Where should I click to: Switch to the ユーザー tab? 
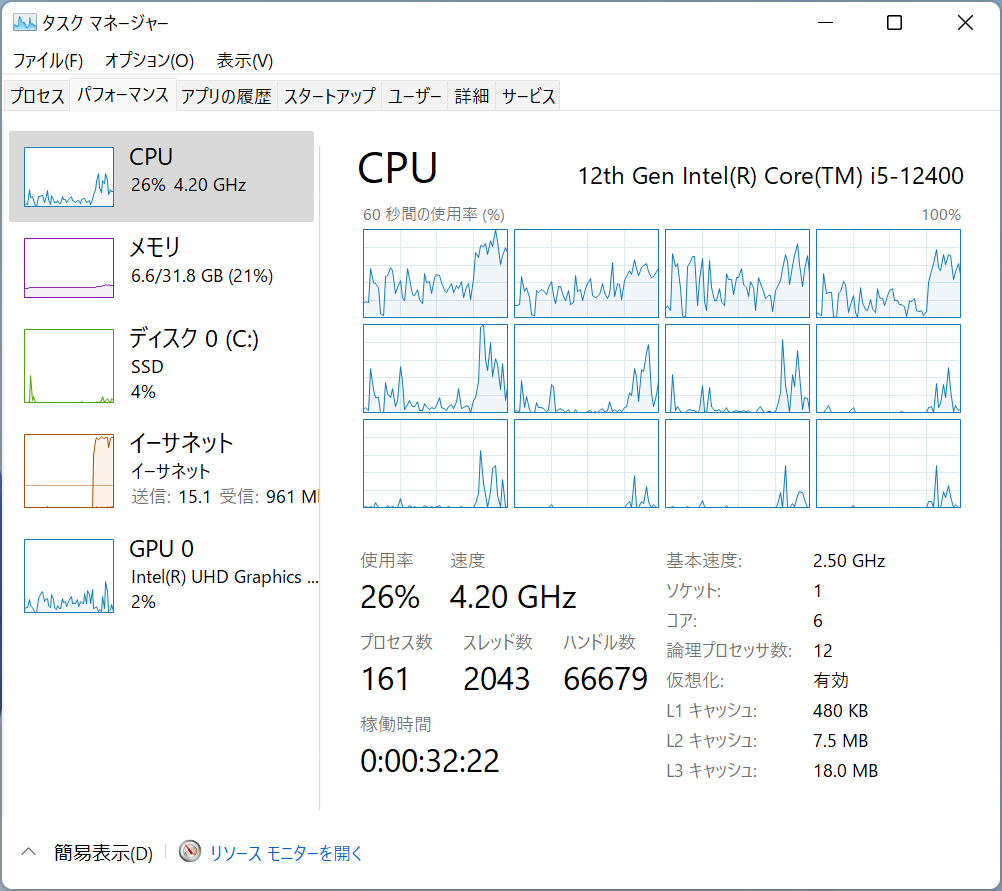(x=414, y=96)
